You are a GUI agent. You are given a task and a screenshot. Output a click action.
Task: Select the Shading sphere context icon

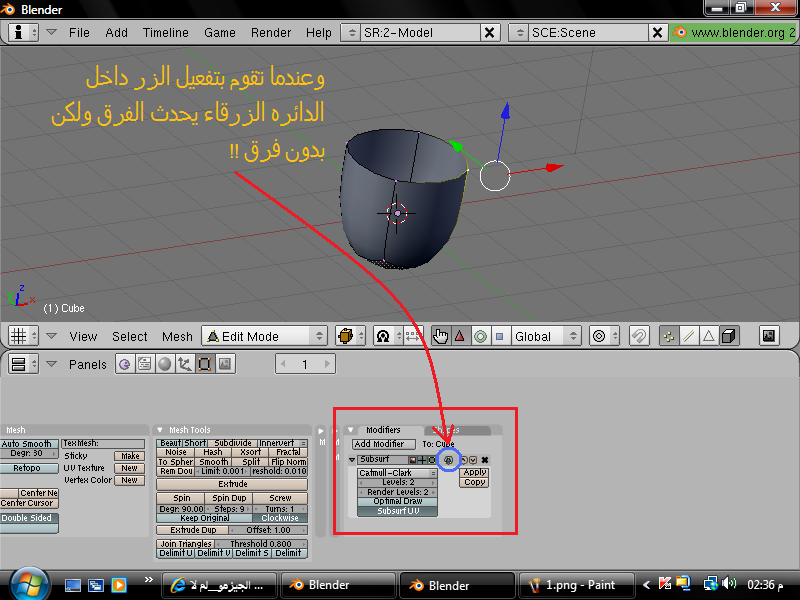(164, 364)
